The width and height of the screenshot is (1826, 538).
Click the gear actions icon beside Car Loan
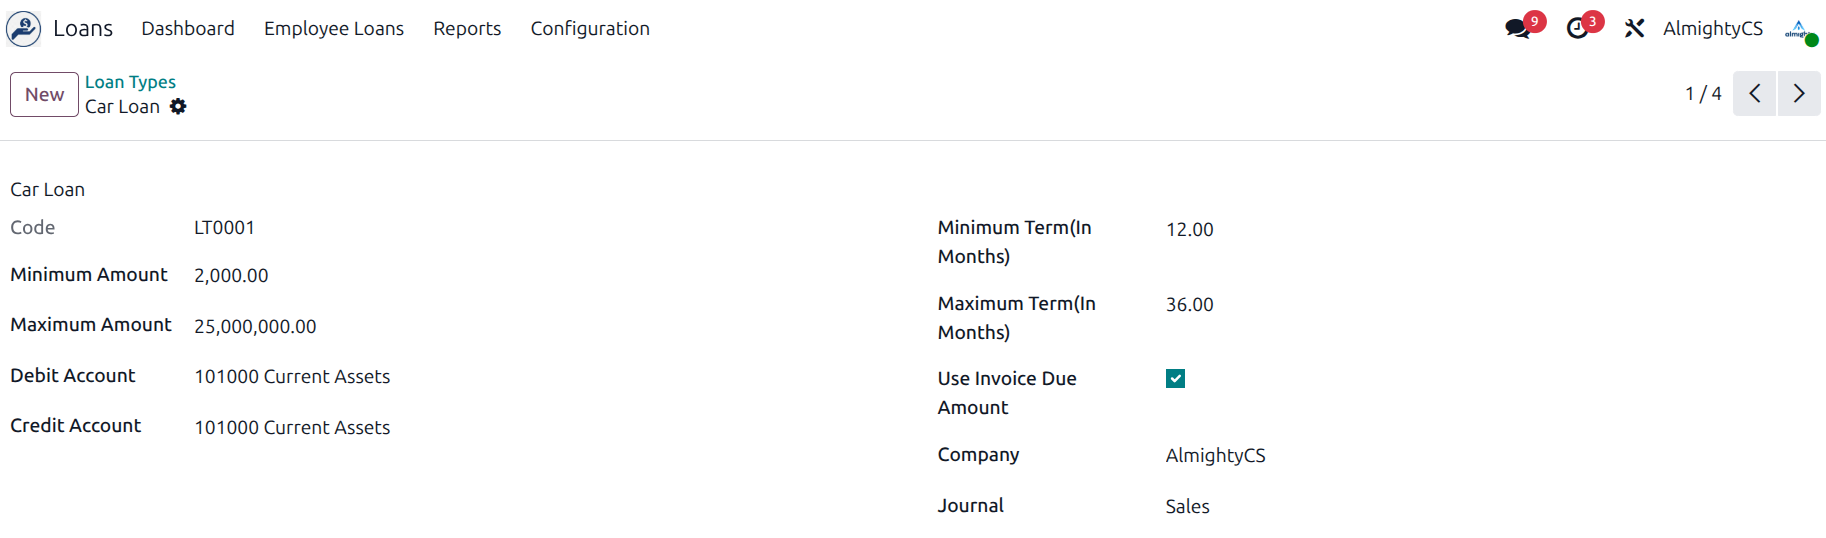(178, 107)
